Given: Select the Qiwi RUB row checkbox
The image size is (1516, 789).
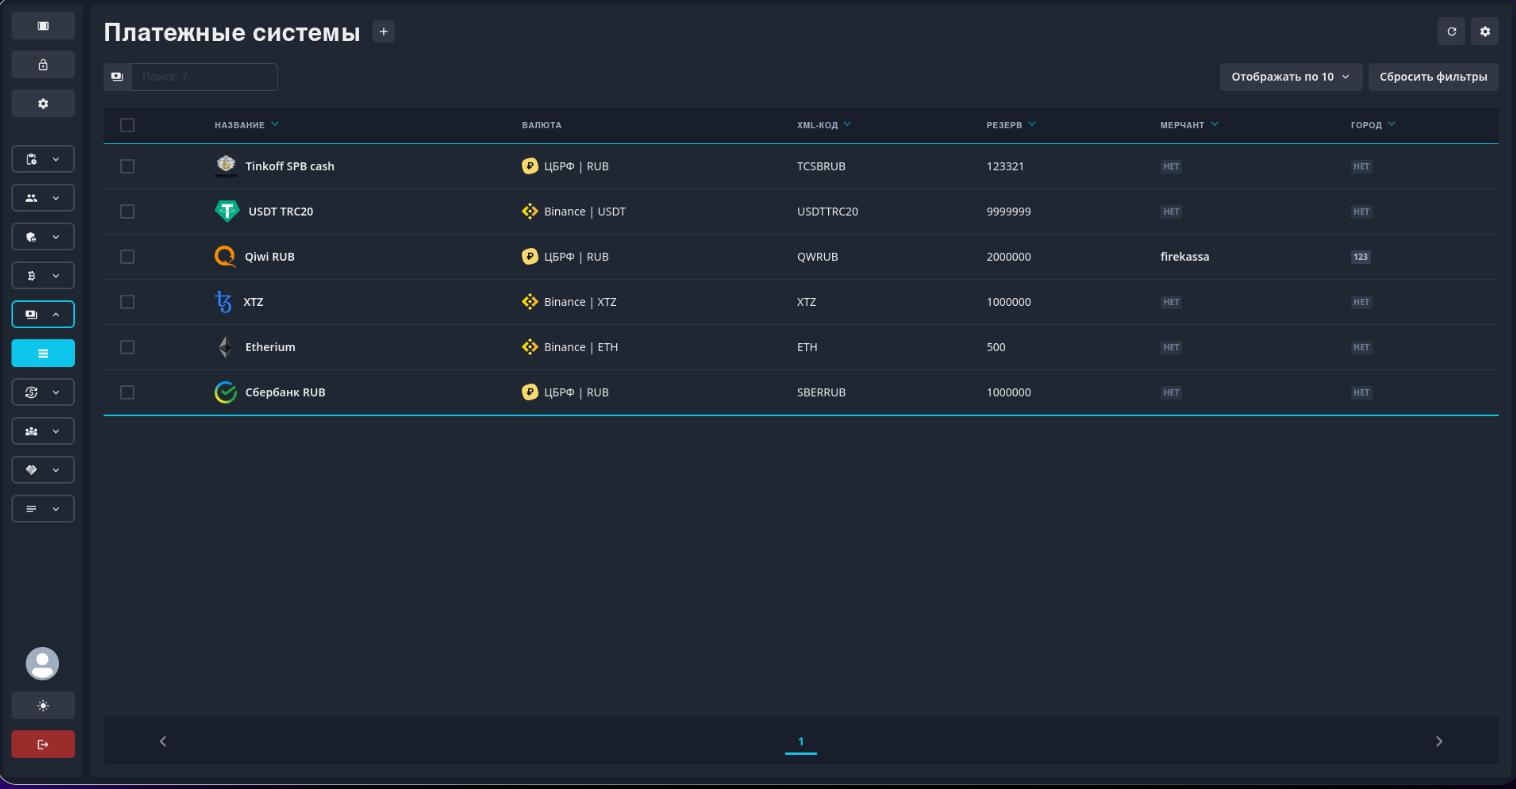Looking at the screenshot, I should tap(127, 257).
